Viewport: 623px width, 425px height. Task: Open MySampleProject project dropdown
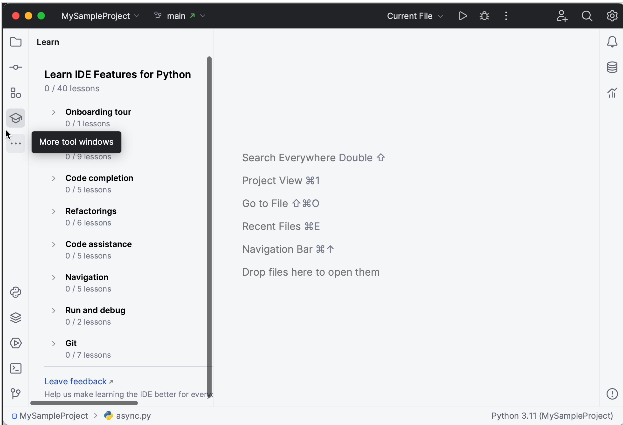point(100,16)
